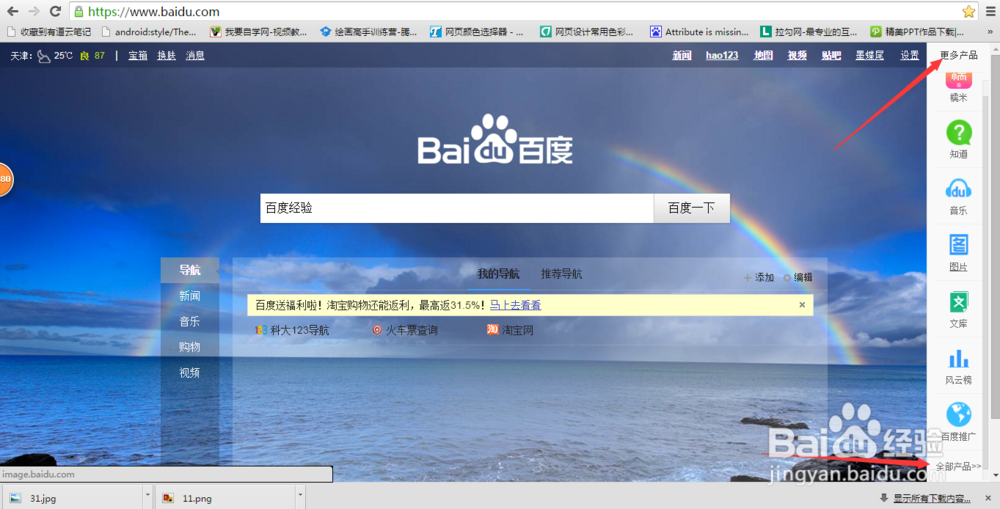Expand the bookmarks bar overflow chevron
Screen dimensions: 1000x509
[x=990, y=31]
